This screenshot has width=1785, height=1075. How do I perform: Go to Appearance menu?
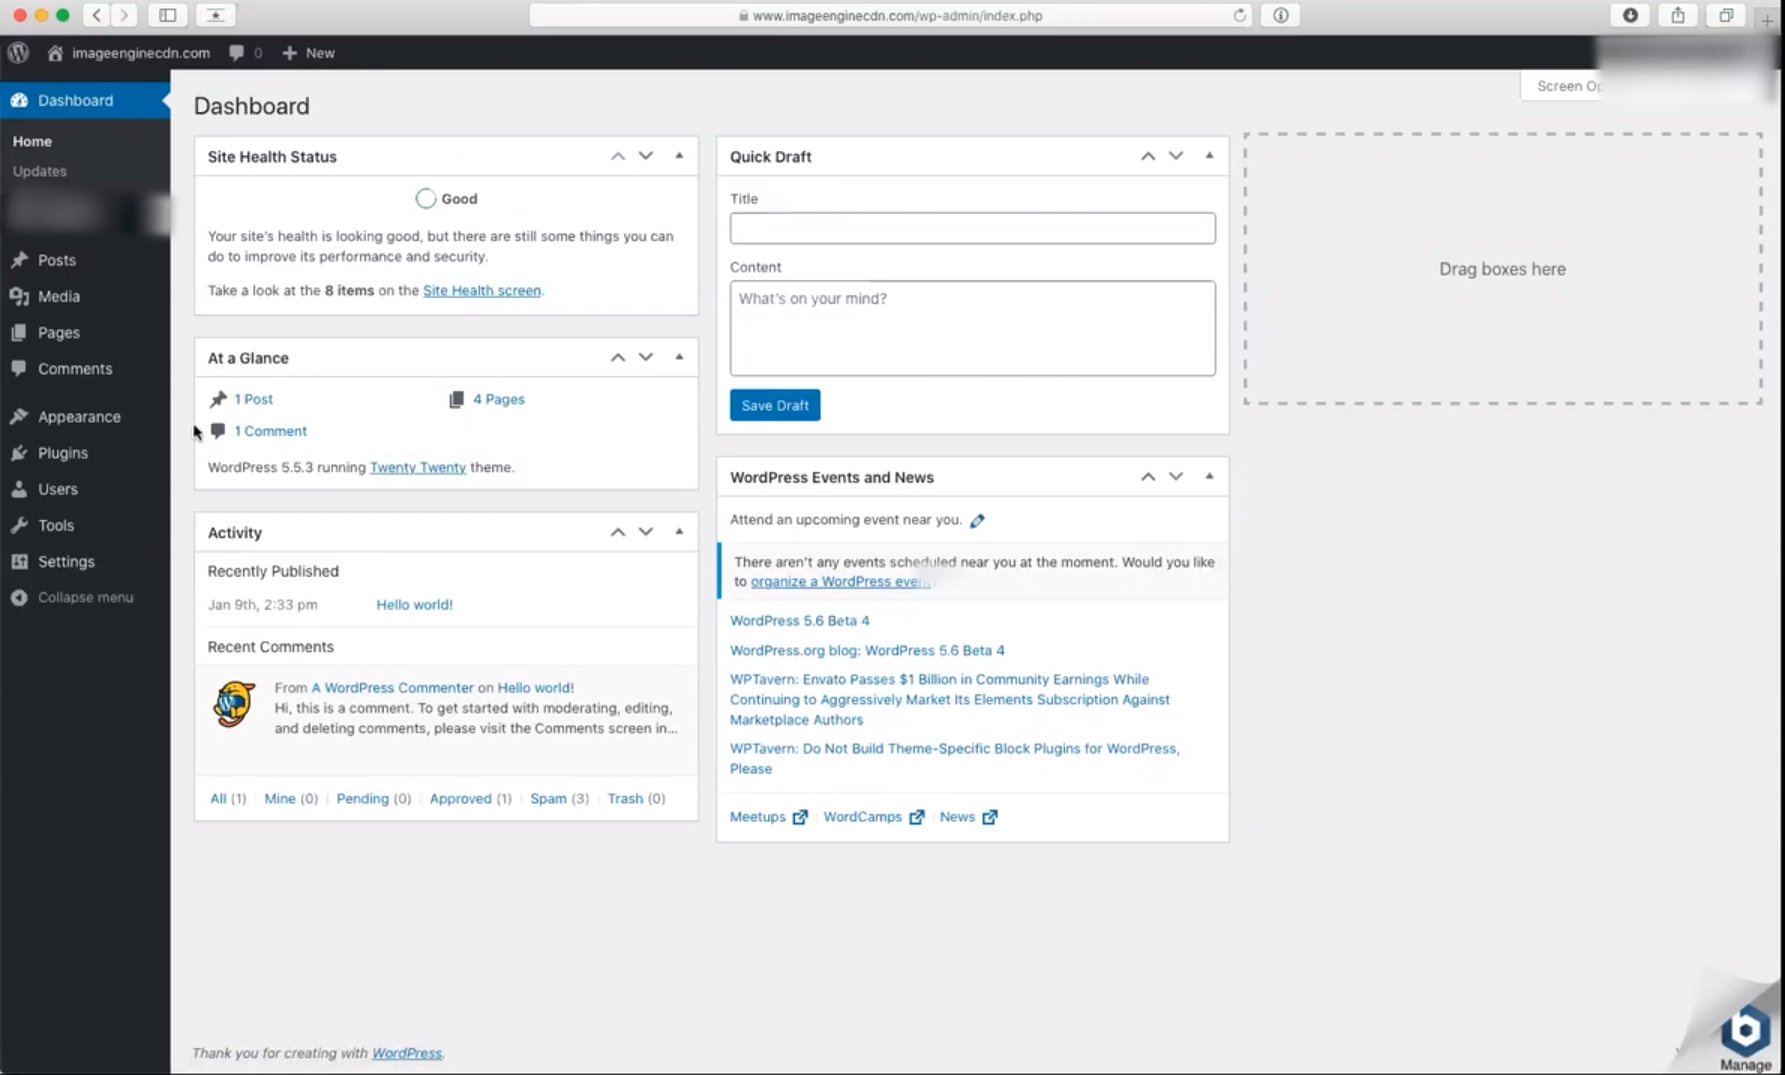pos(79,416)
